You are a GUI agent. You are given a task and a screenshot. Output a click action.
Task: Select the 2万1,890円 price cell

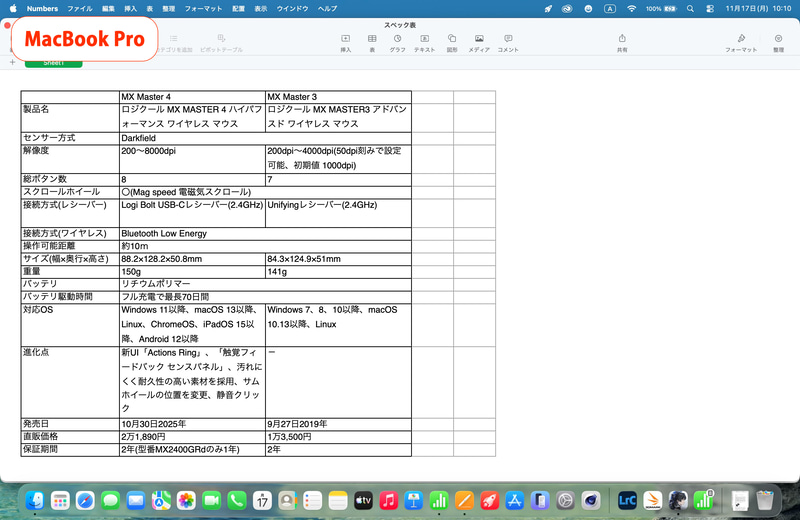[192, 437]
